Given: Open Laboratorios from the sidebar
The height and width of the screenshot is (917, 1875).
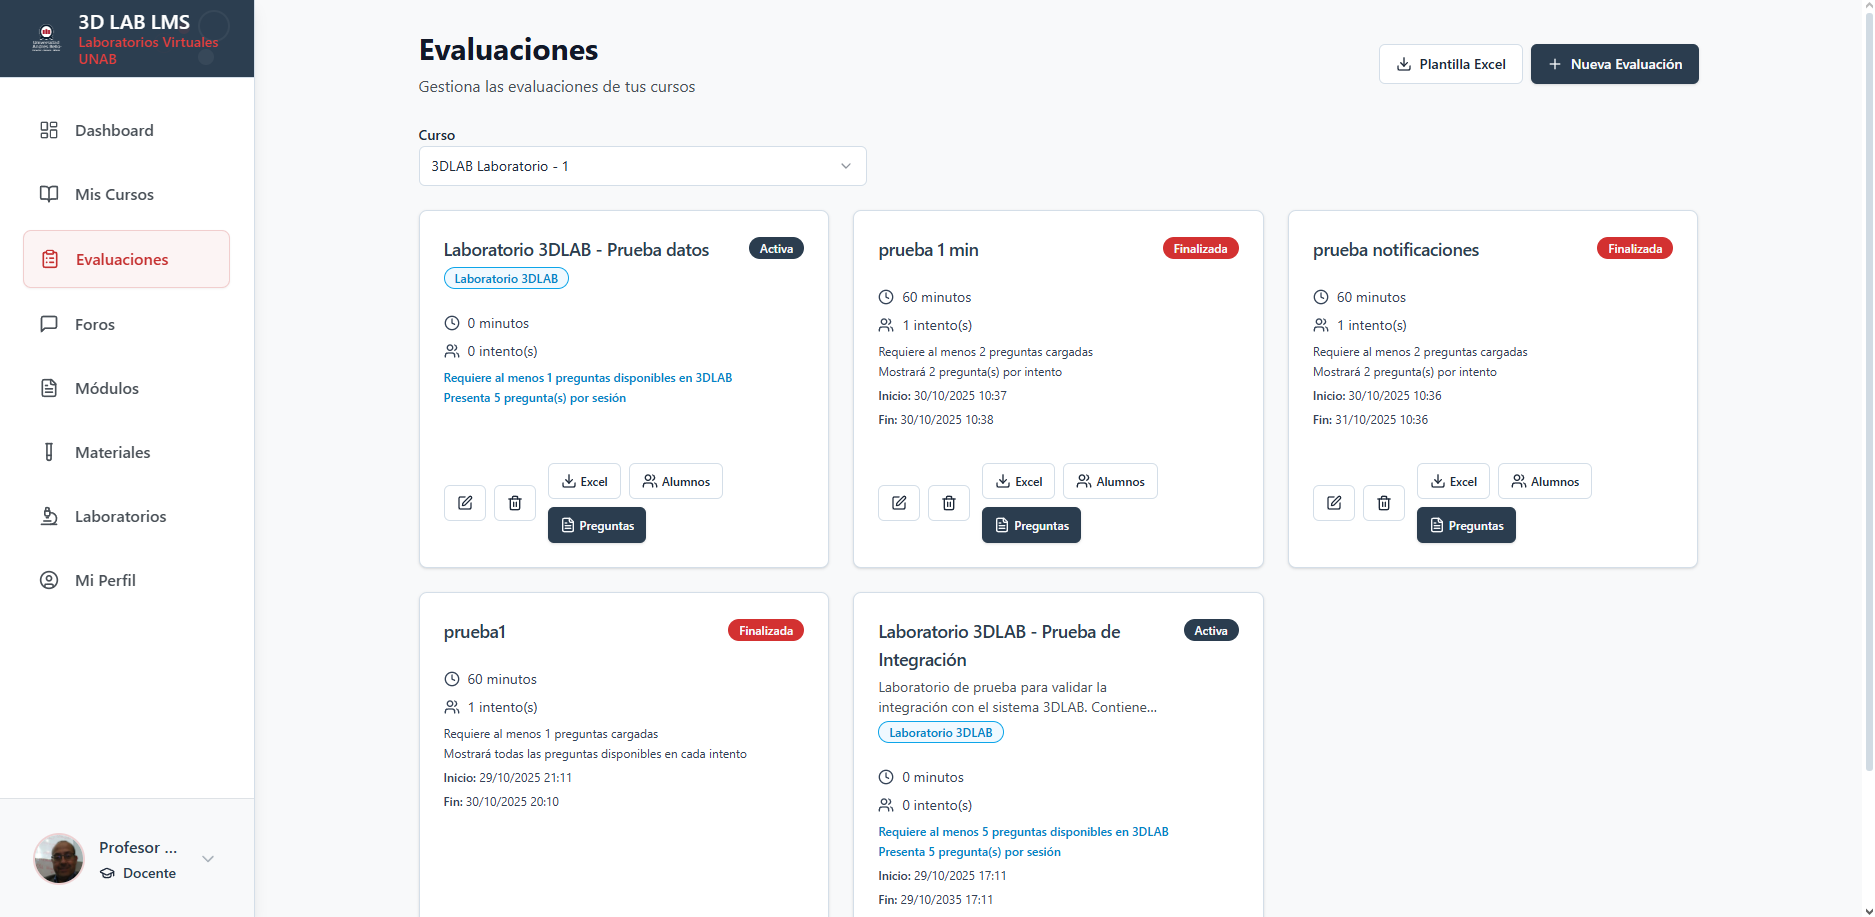Looking at the screenshot, I should coord(120,516).
